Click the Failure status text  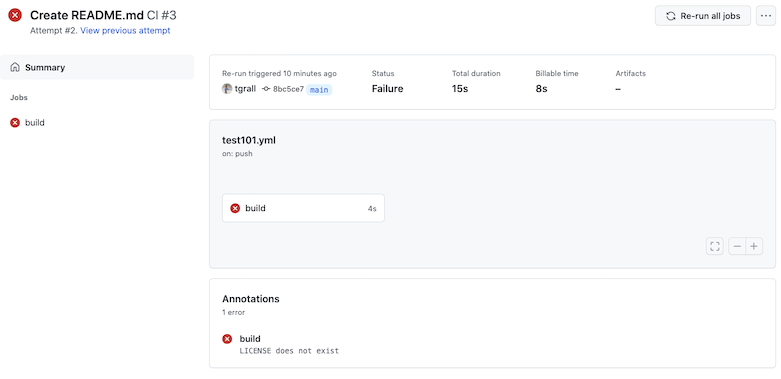pos(388,89)
